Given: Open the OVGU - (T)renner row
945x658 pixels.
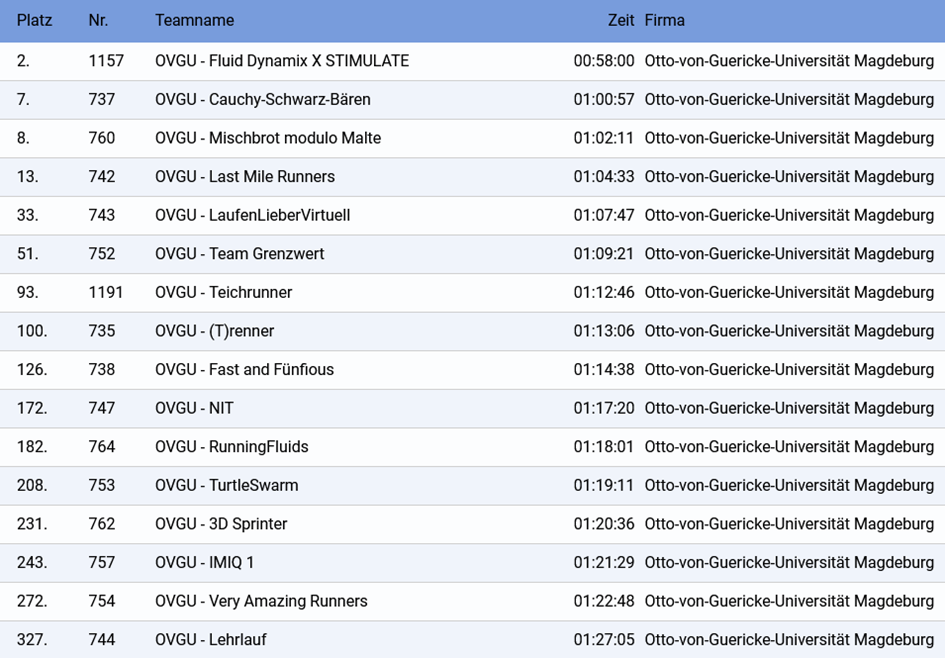Looking at the screenshot, I should [472, 331].
